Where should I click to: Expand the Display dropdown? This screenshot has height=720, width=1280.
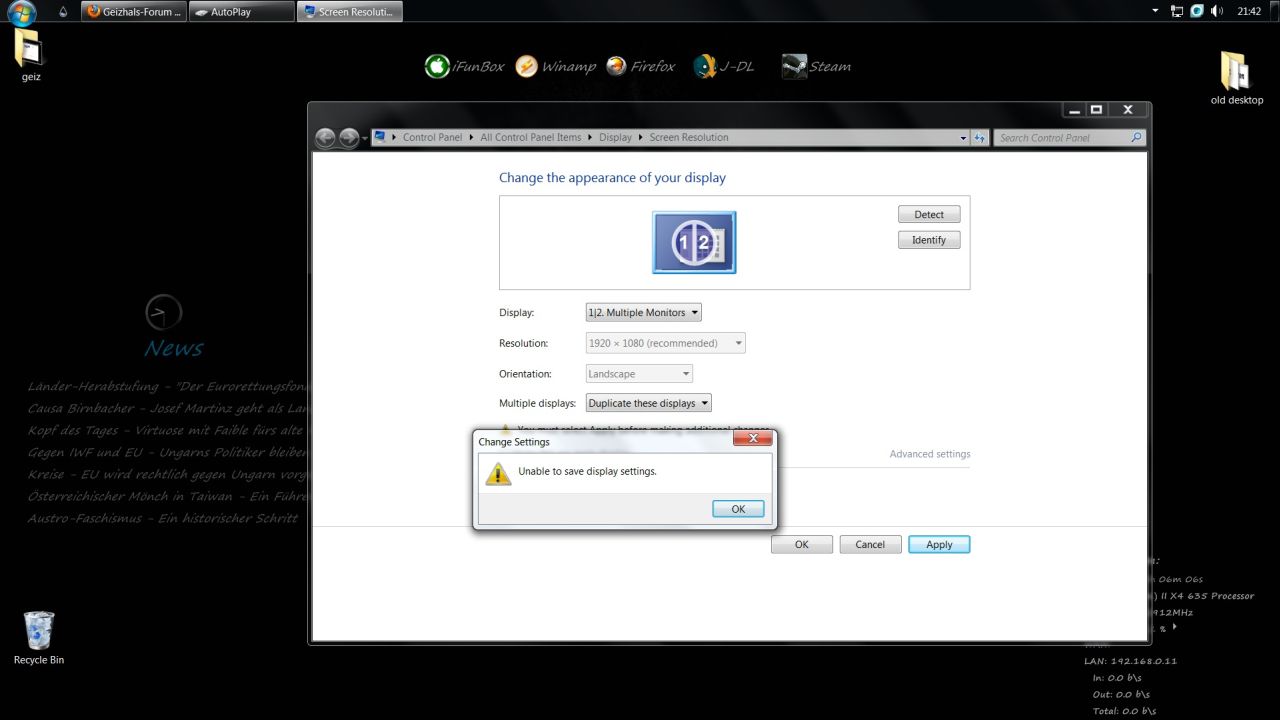click(643, 313)
